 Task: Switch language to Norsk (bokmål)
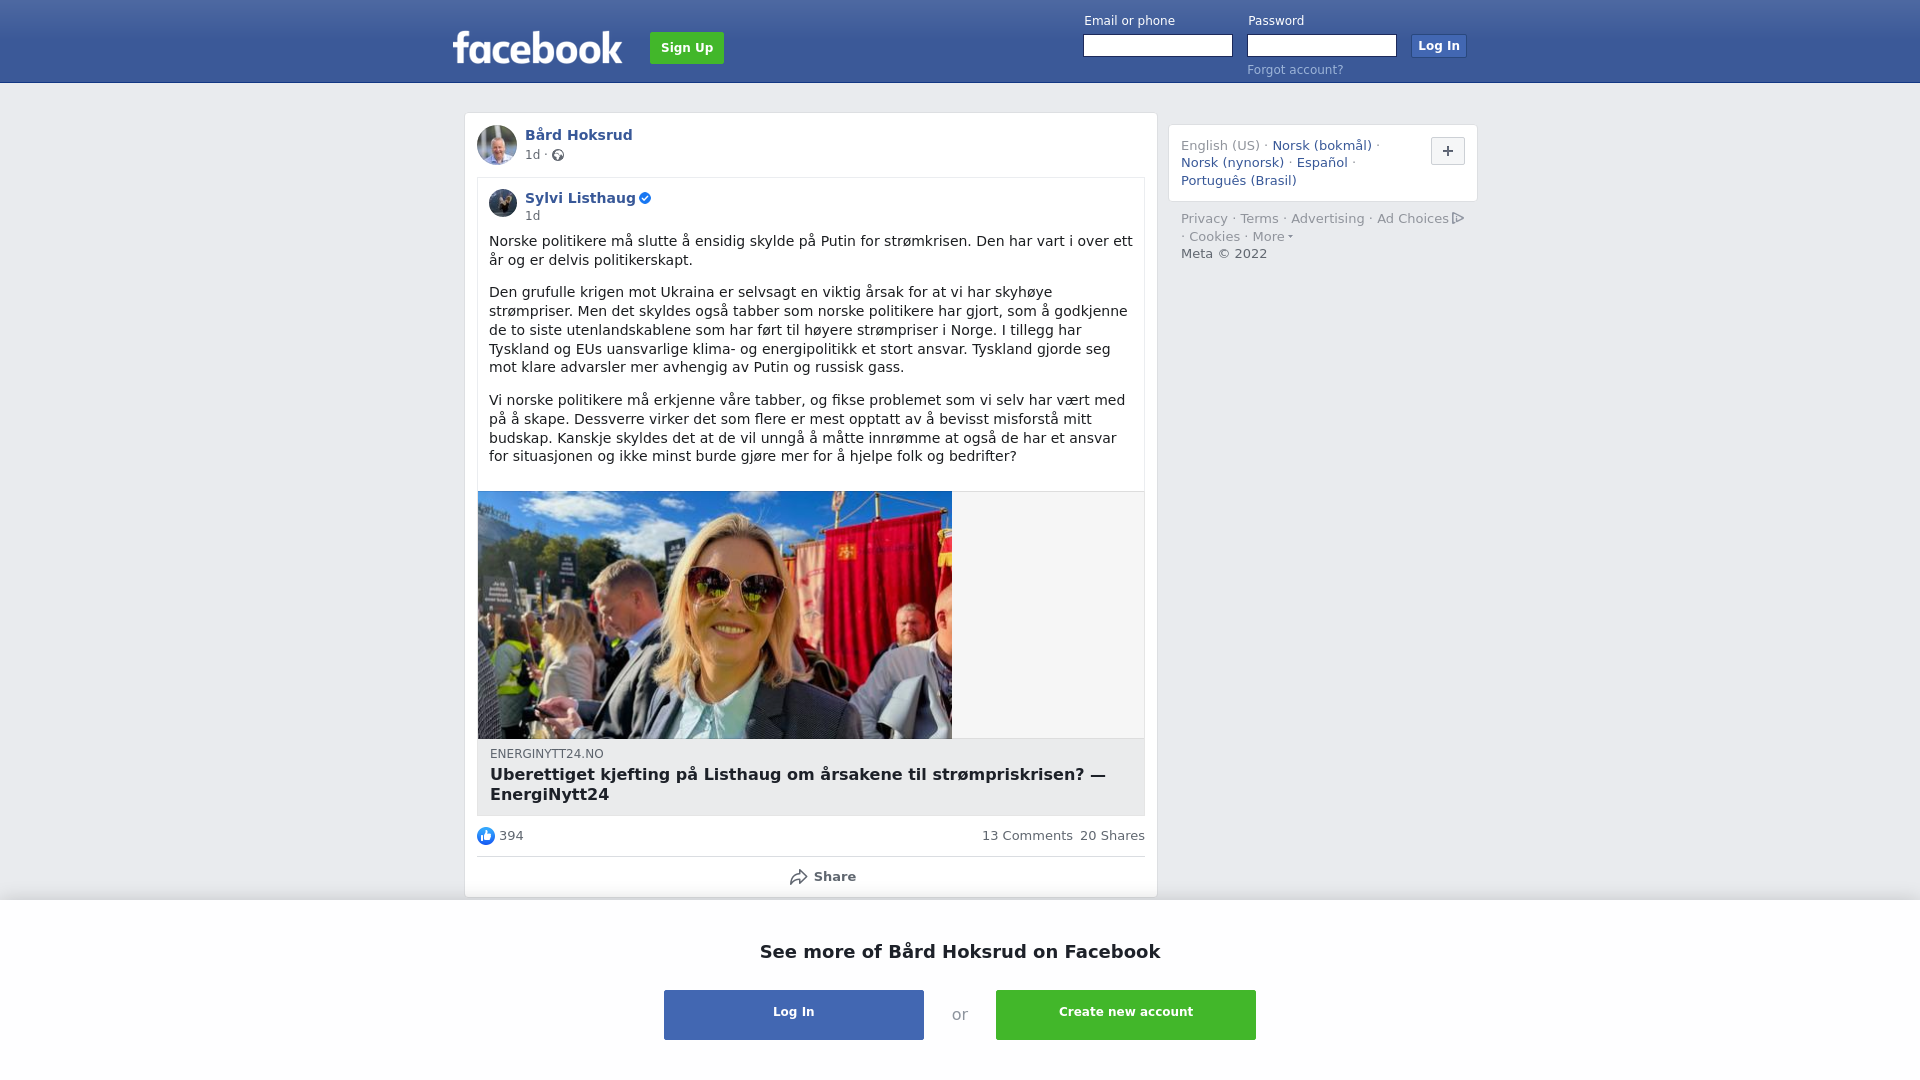1322,146
